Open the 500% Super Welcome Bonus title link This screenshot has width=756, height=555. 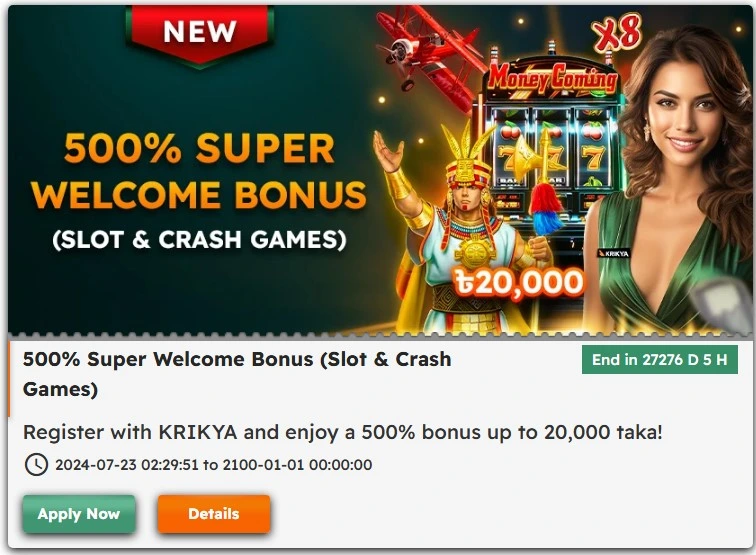tap(237, 374)
